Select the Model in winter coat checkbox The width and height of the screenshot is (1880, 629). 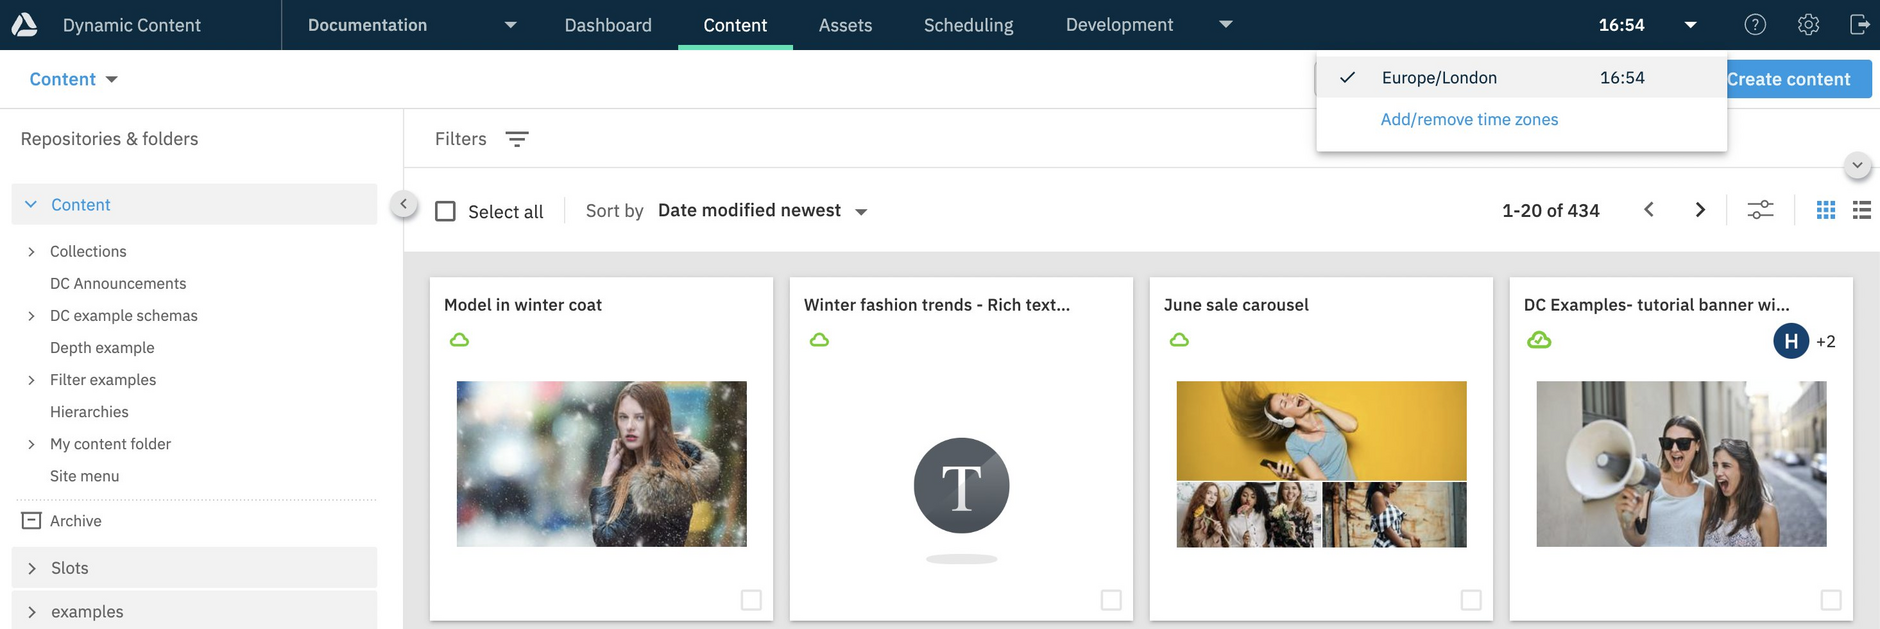coord(751,600)
